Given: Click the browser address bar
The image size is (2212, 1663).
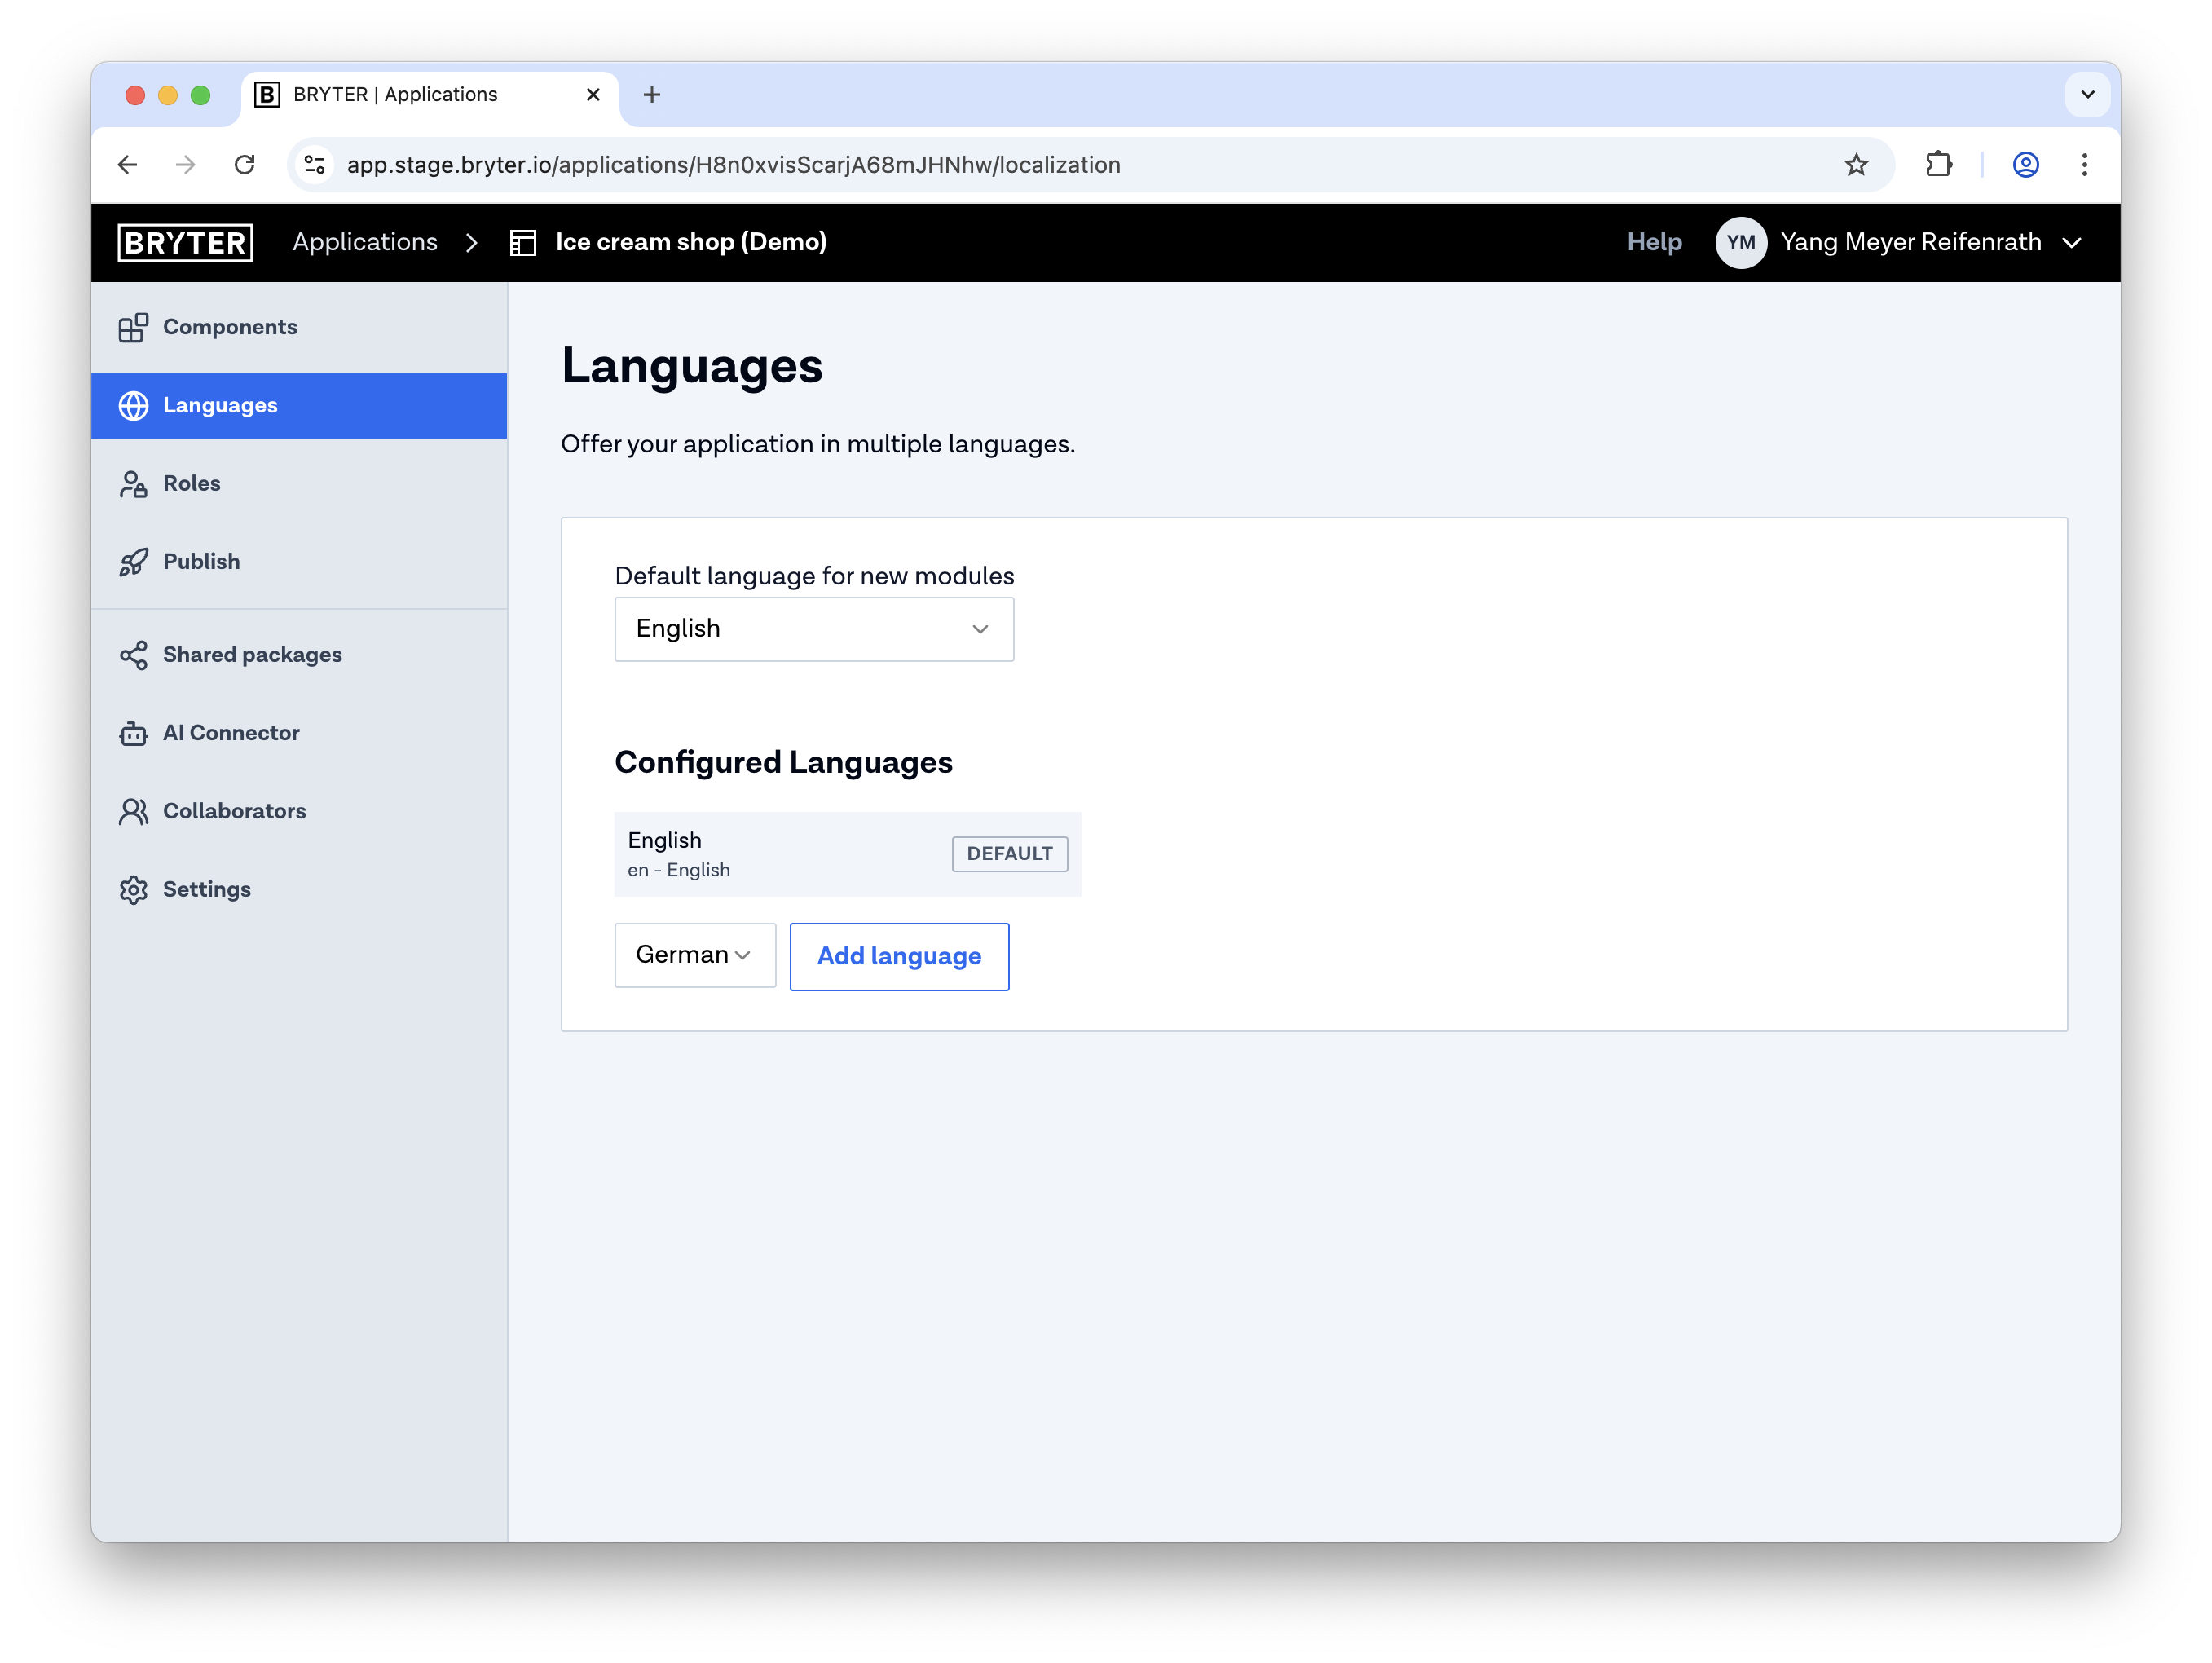Looking at the screenshot, I should [x=1000, y=165].
